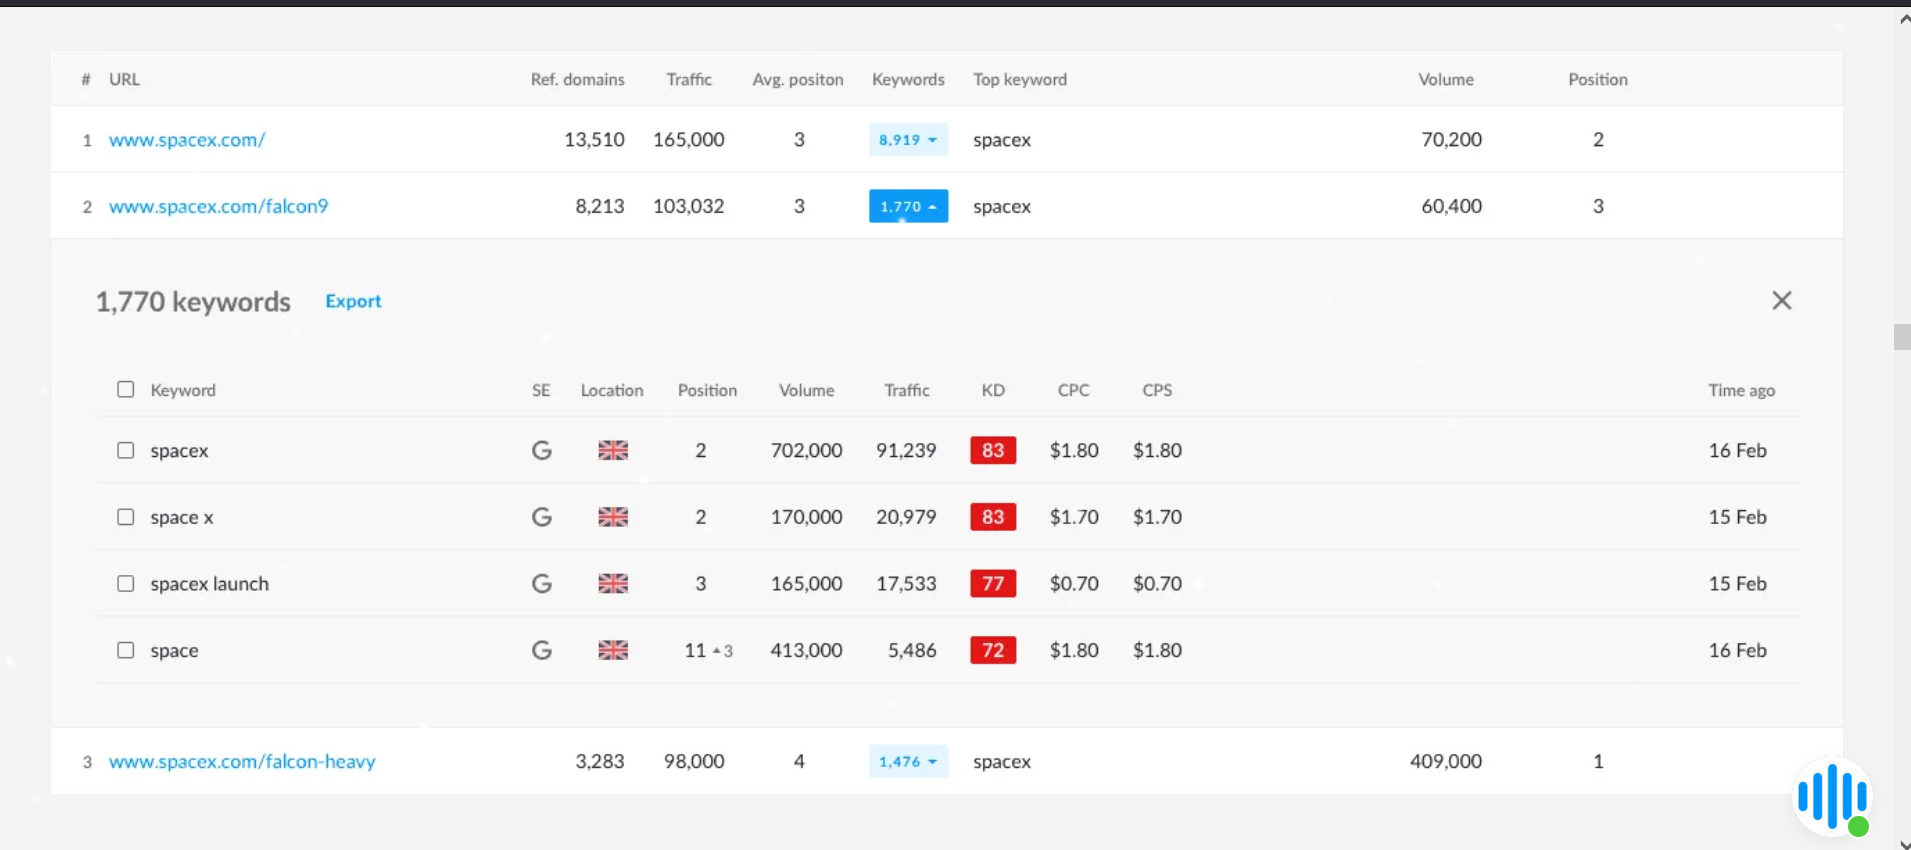
Task: Check the spacex launch keyword checkbox
Action: point(125,583)
